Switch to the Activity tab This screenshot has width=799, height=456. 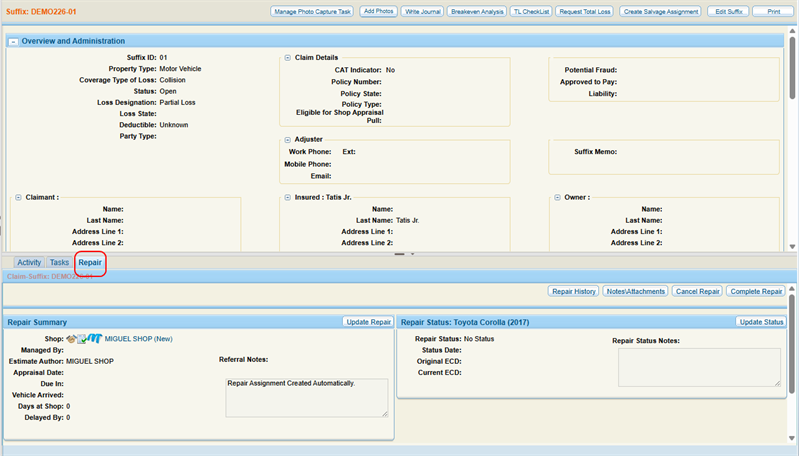tap(29, 262)
